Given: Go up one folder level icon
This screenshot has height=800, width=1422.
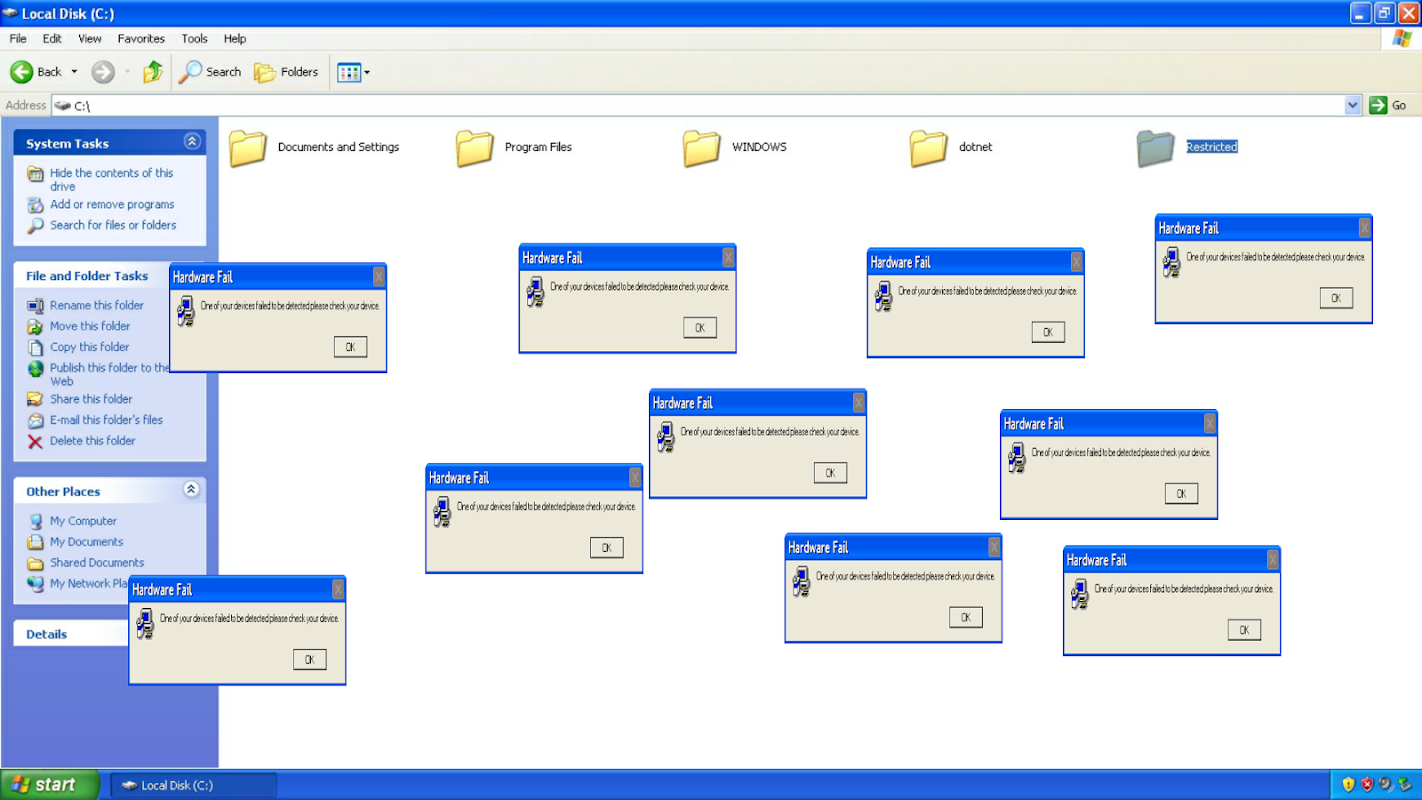Looking at the screenshot, I should 153,72.
